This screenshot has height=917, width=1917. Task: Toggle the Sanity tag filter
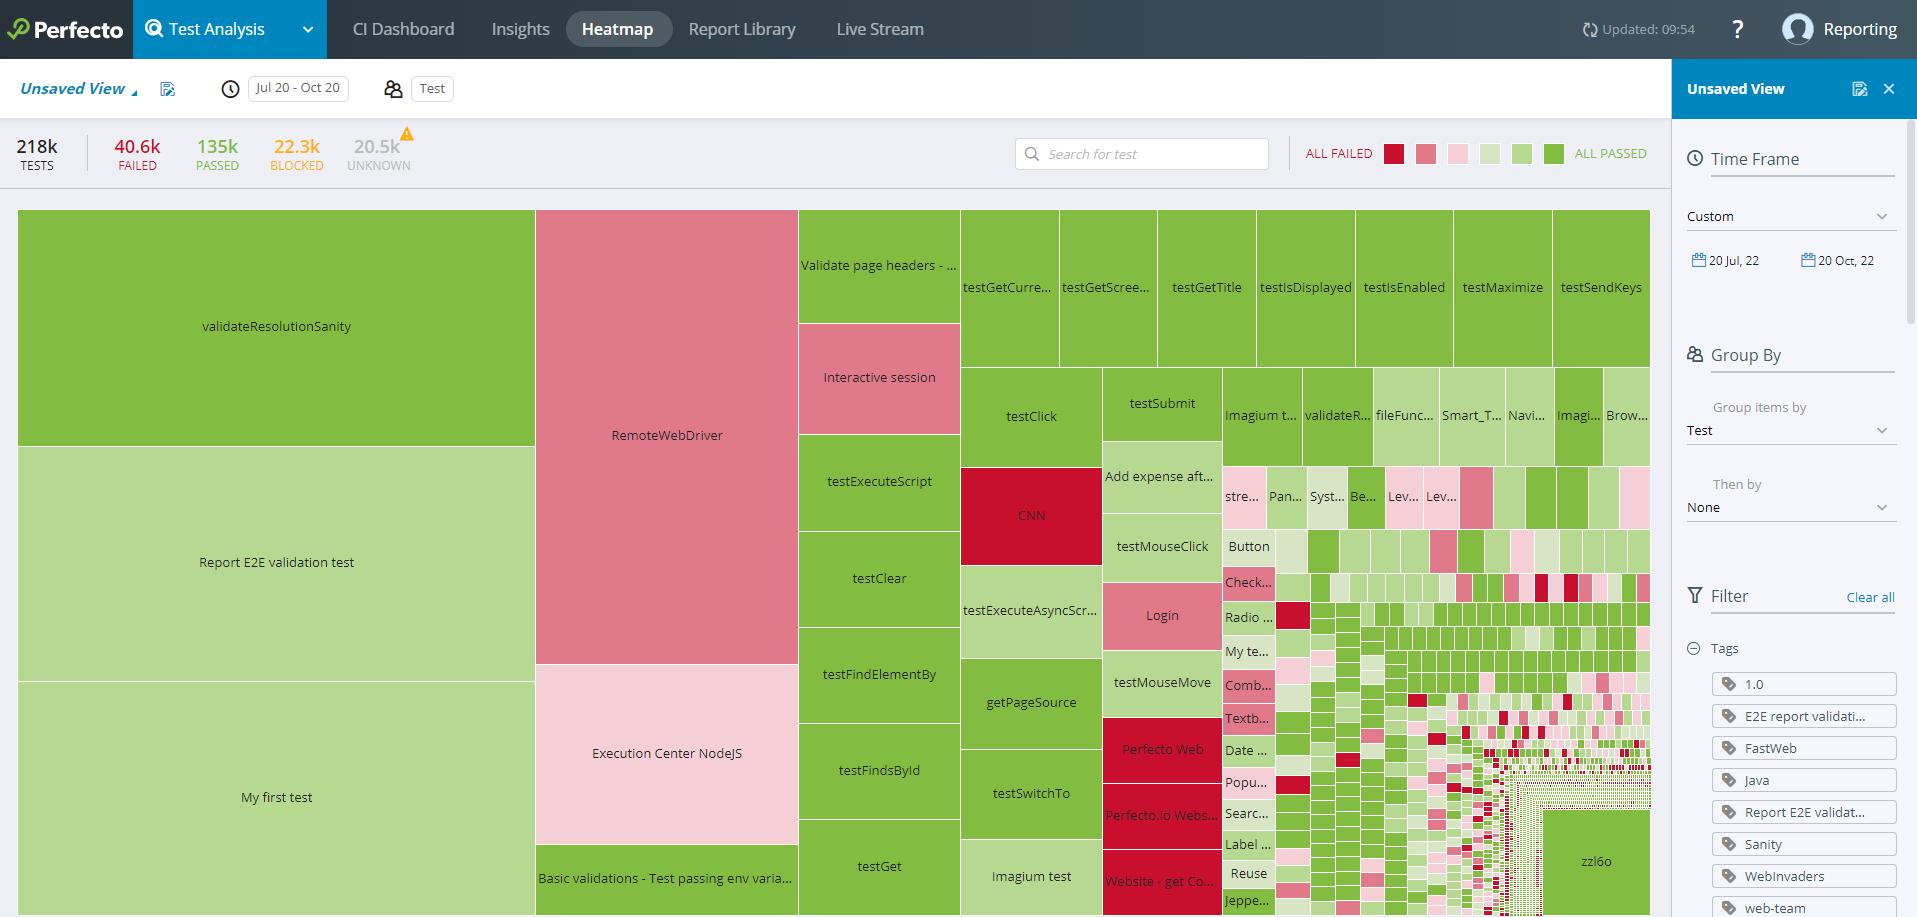pyautogui.click(x=1804, y=844)
